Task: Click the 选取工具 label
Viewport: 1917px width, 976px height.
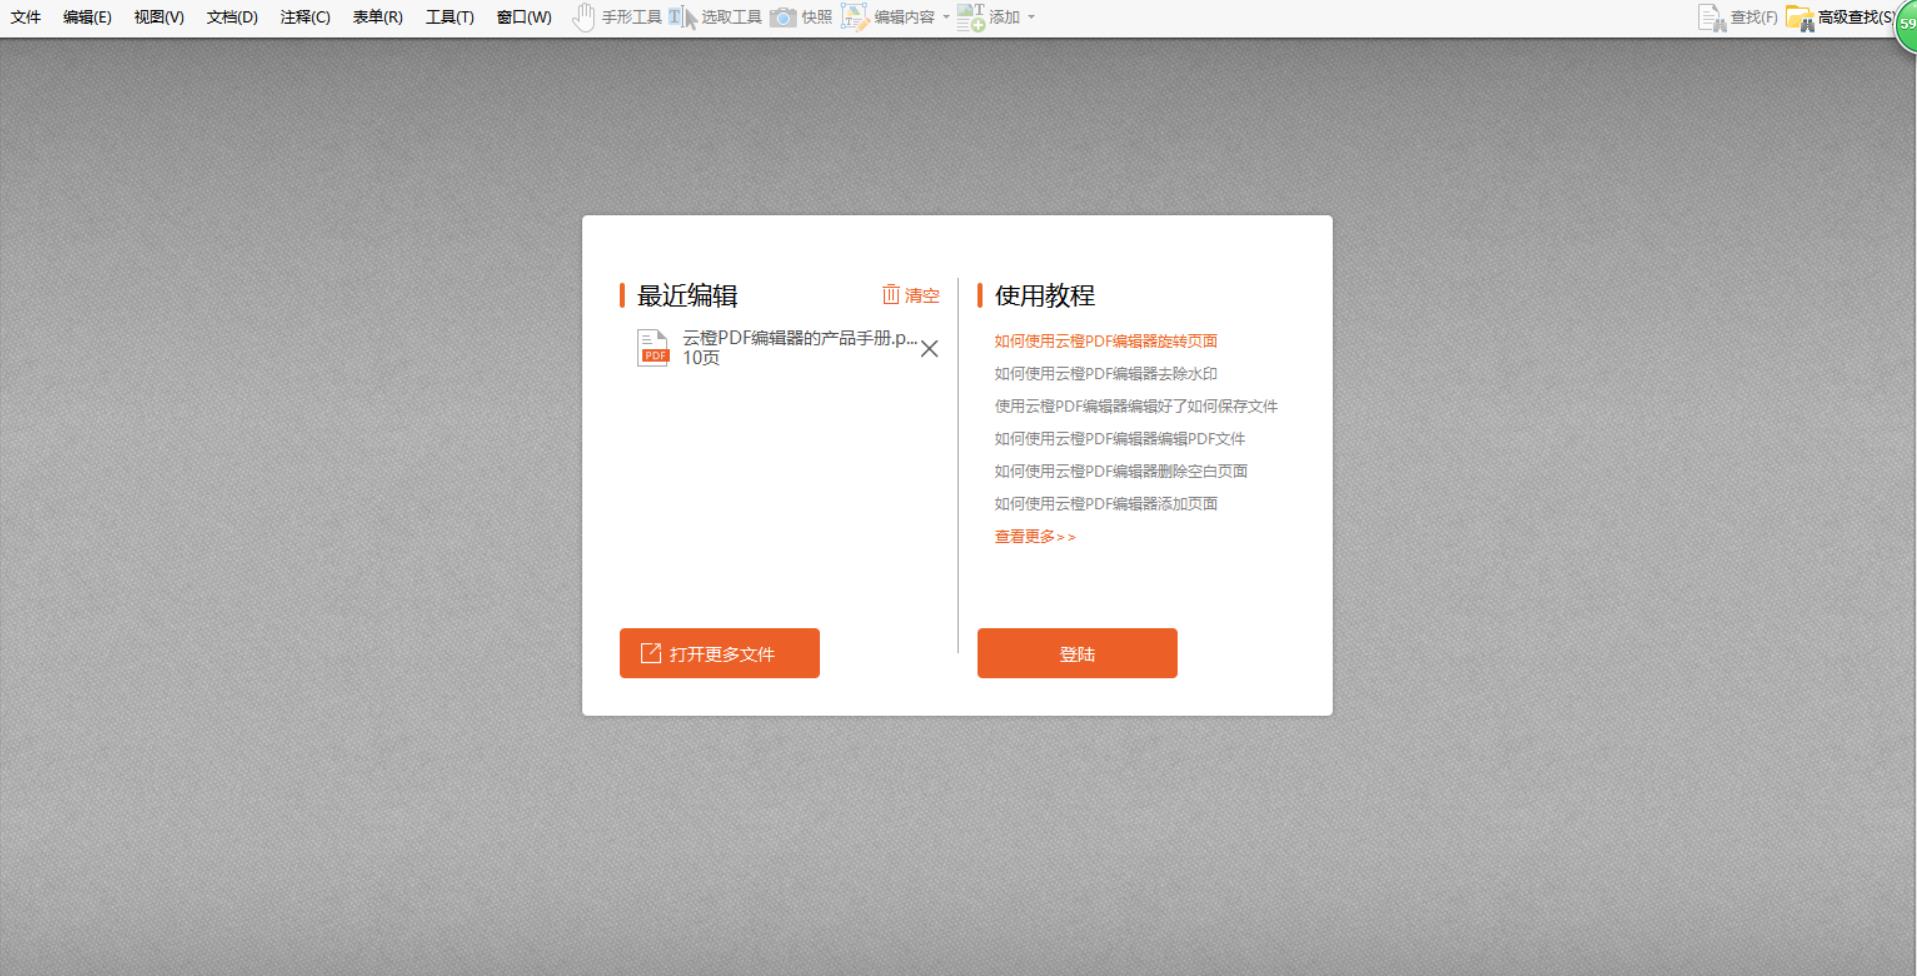Action: [732, 17]
